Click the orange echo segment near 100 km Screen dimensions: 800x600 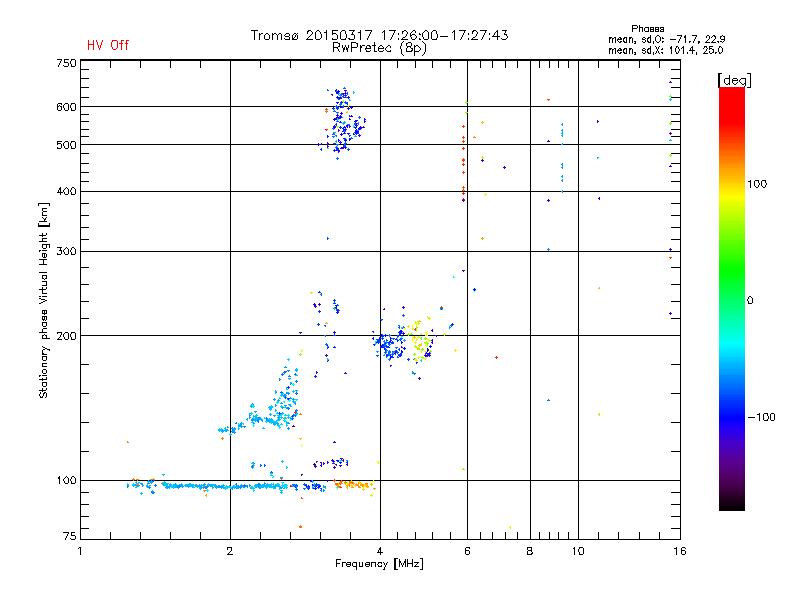coord(354,485)
